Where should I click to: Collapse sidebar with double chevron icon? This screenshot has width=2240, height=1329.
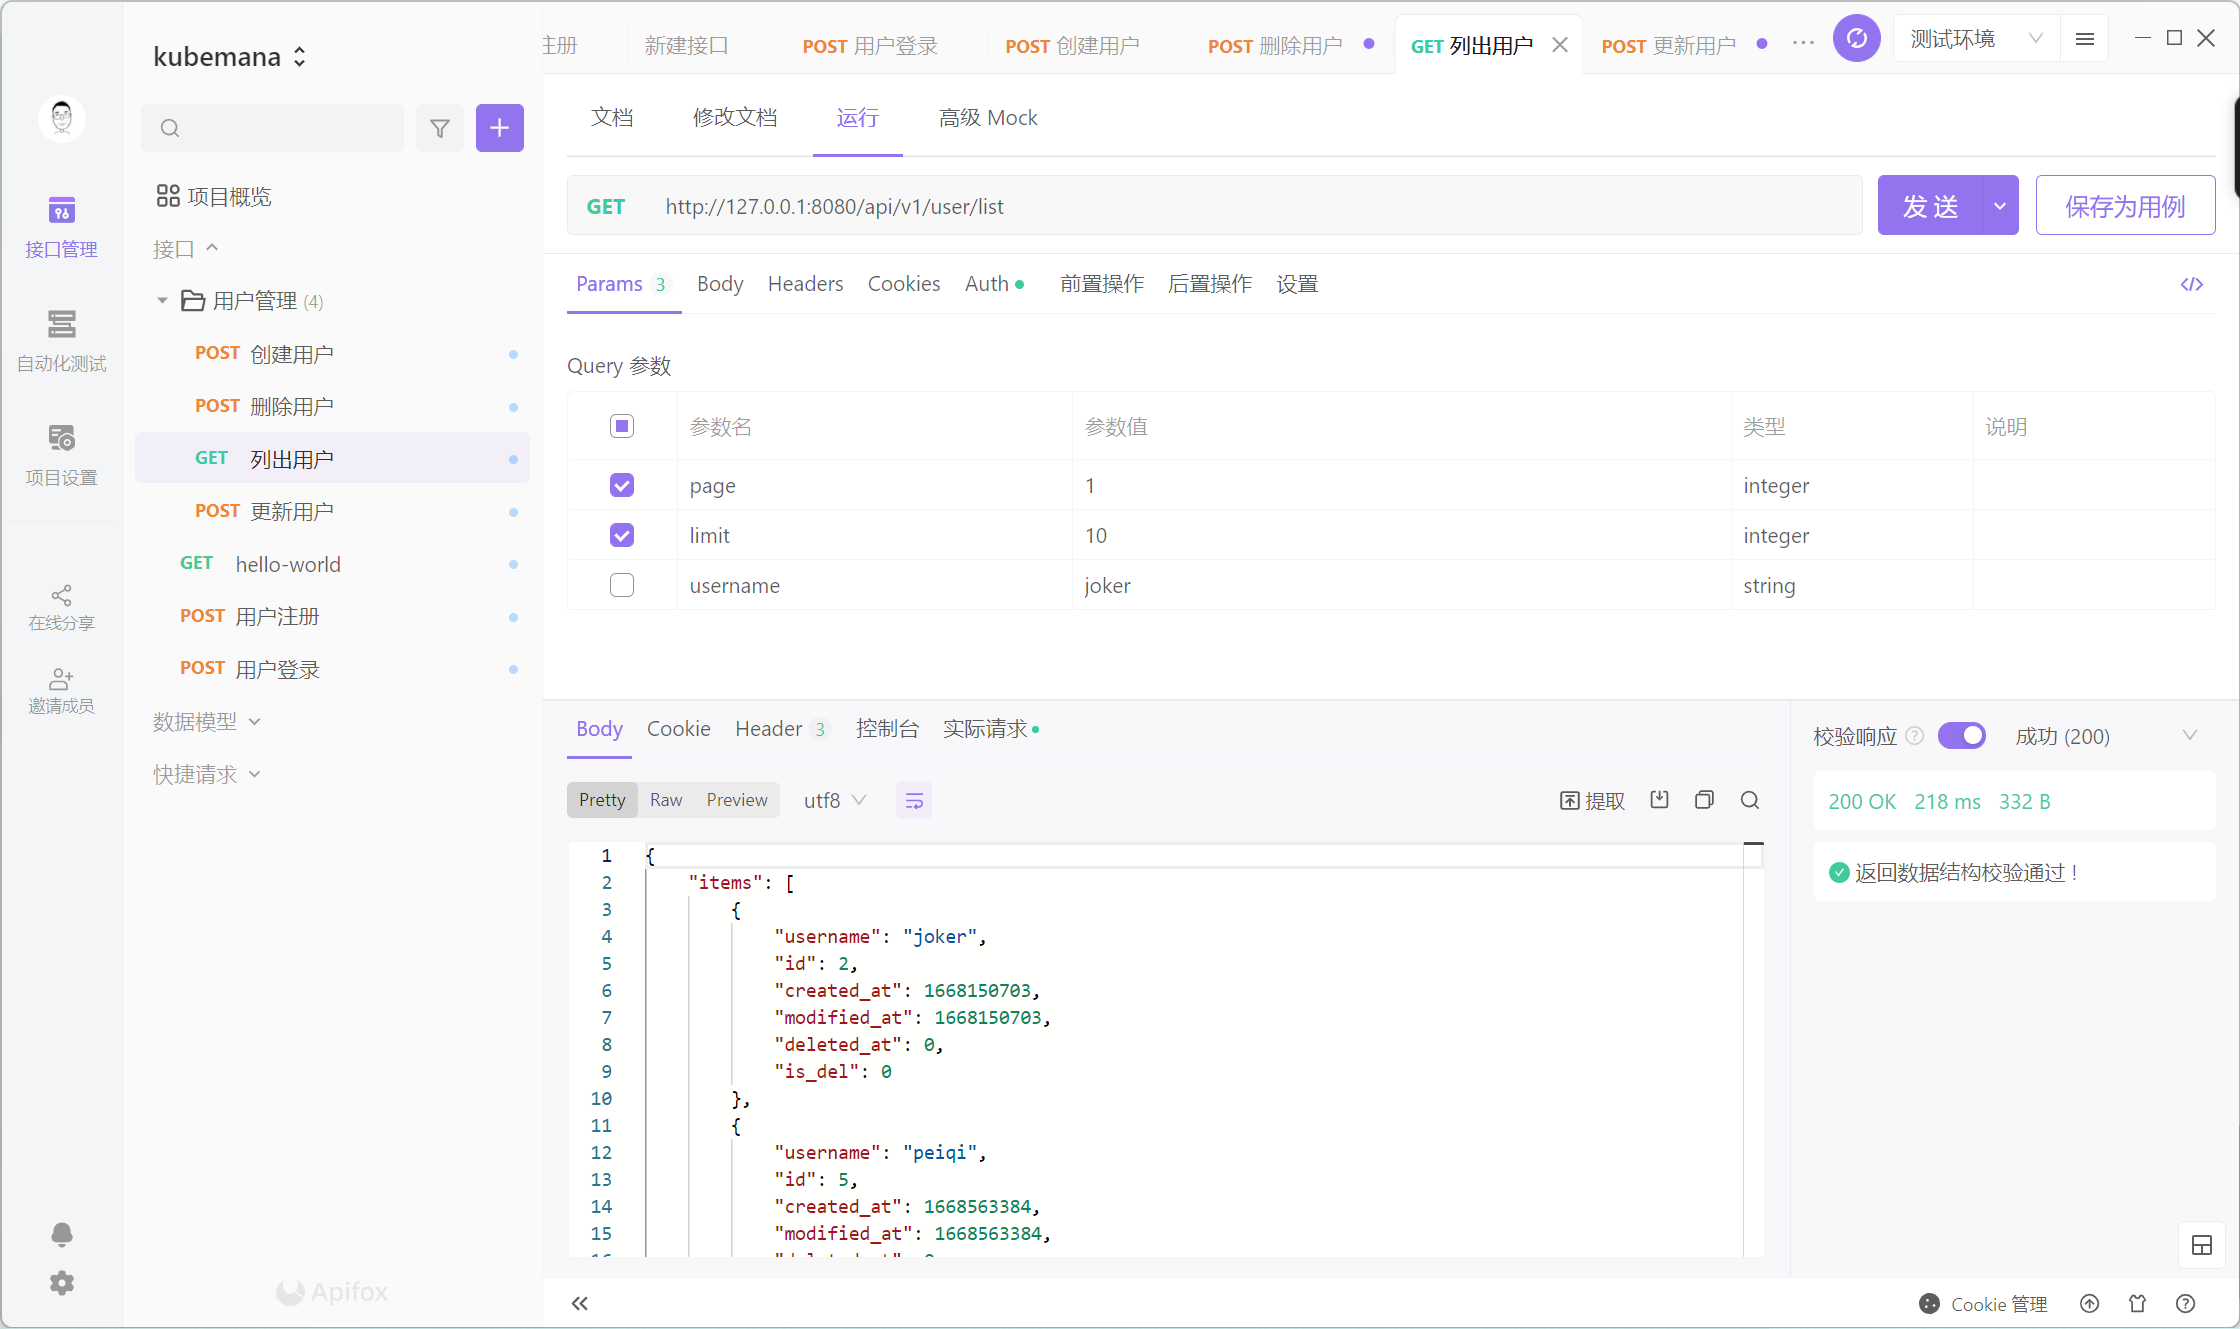pos(580,1303)
